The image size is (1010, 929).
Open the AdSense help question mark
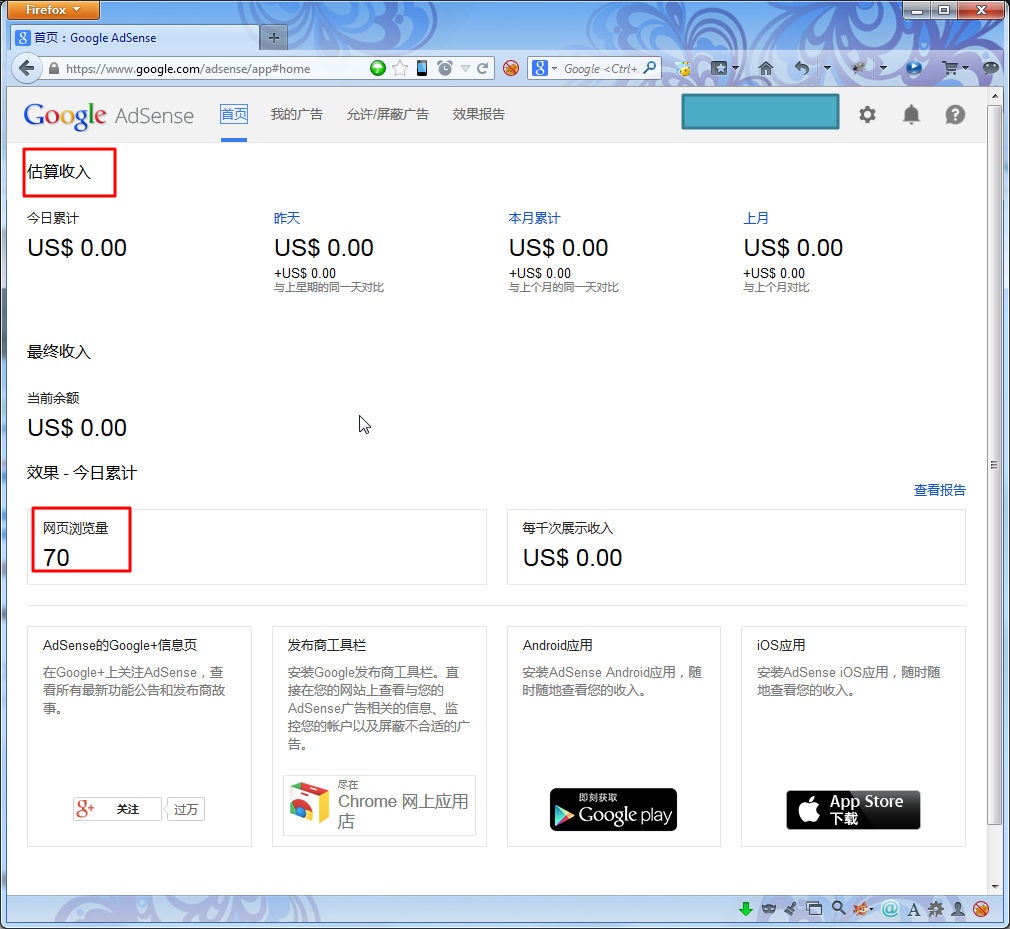(955, 115)
